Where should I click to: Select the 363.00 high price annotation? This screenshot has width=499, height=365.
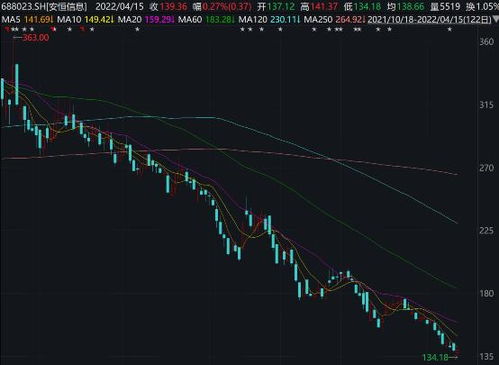pyautogui.click(x=36, y=38)
